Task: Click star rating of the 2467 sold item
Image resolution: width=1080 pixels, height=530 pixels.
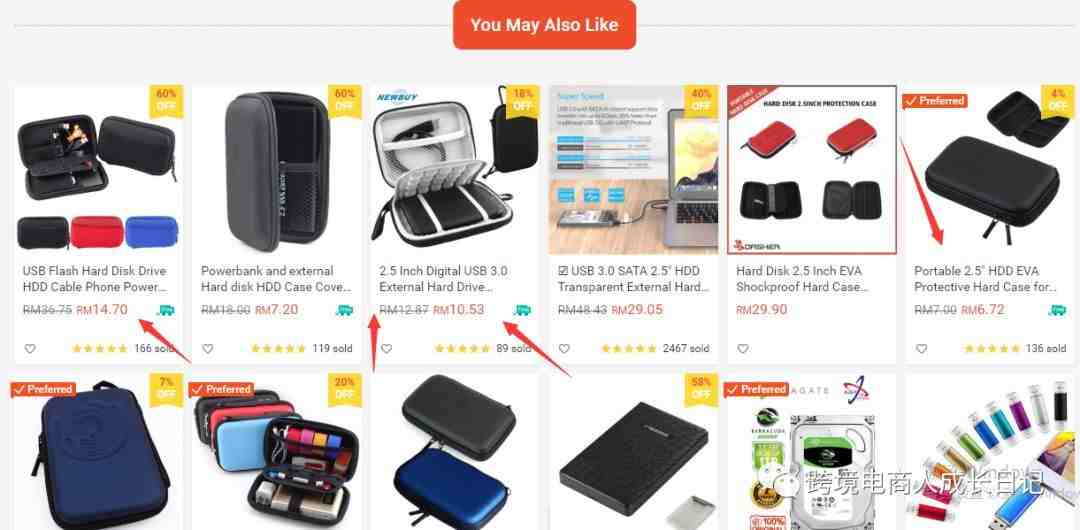Action: [629, 349]
